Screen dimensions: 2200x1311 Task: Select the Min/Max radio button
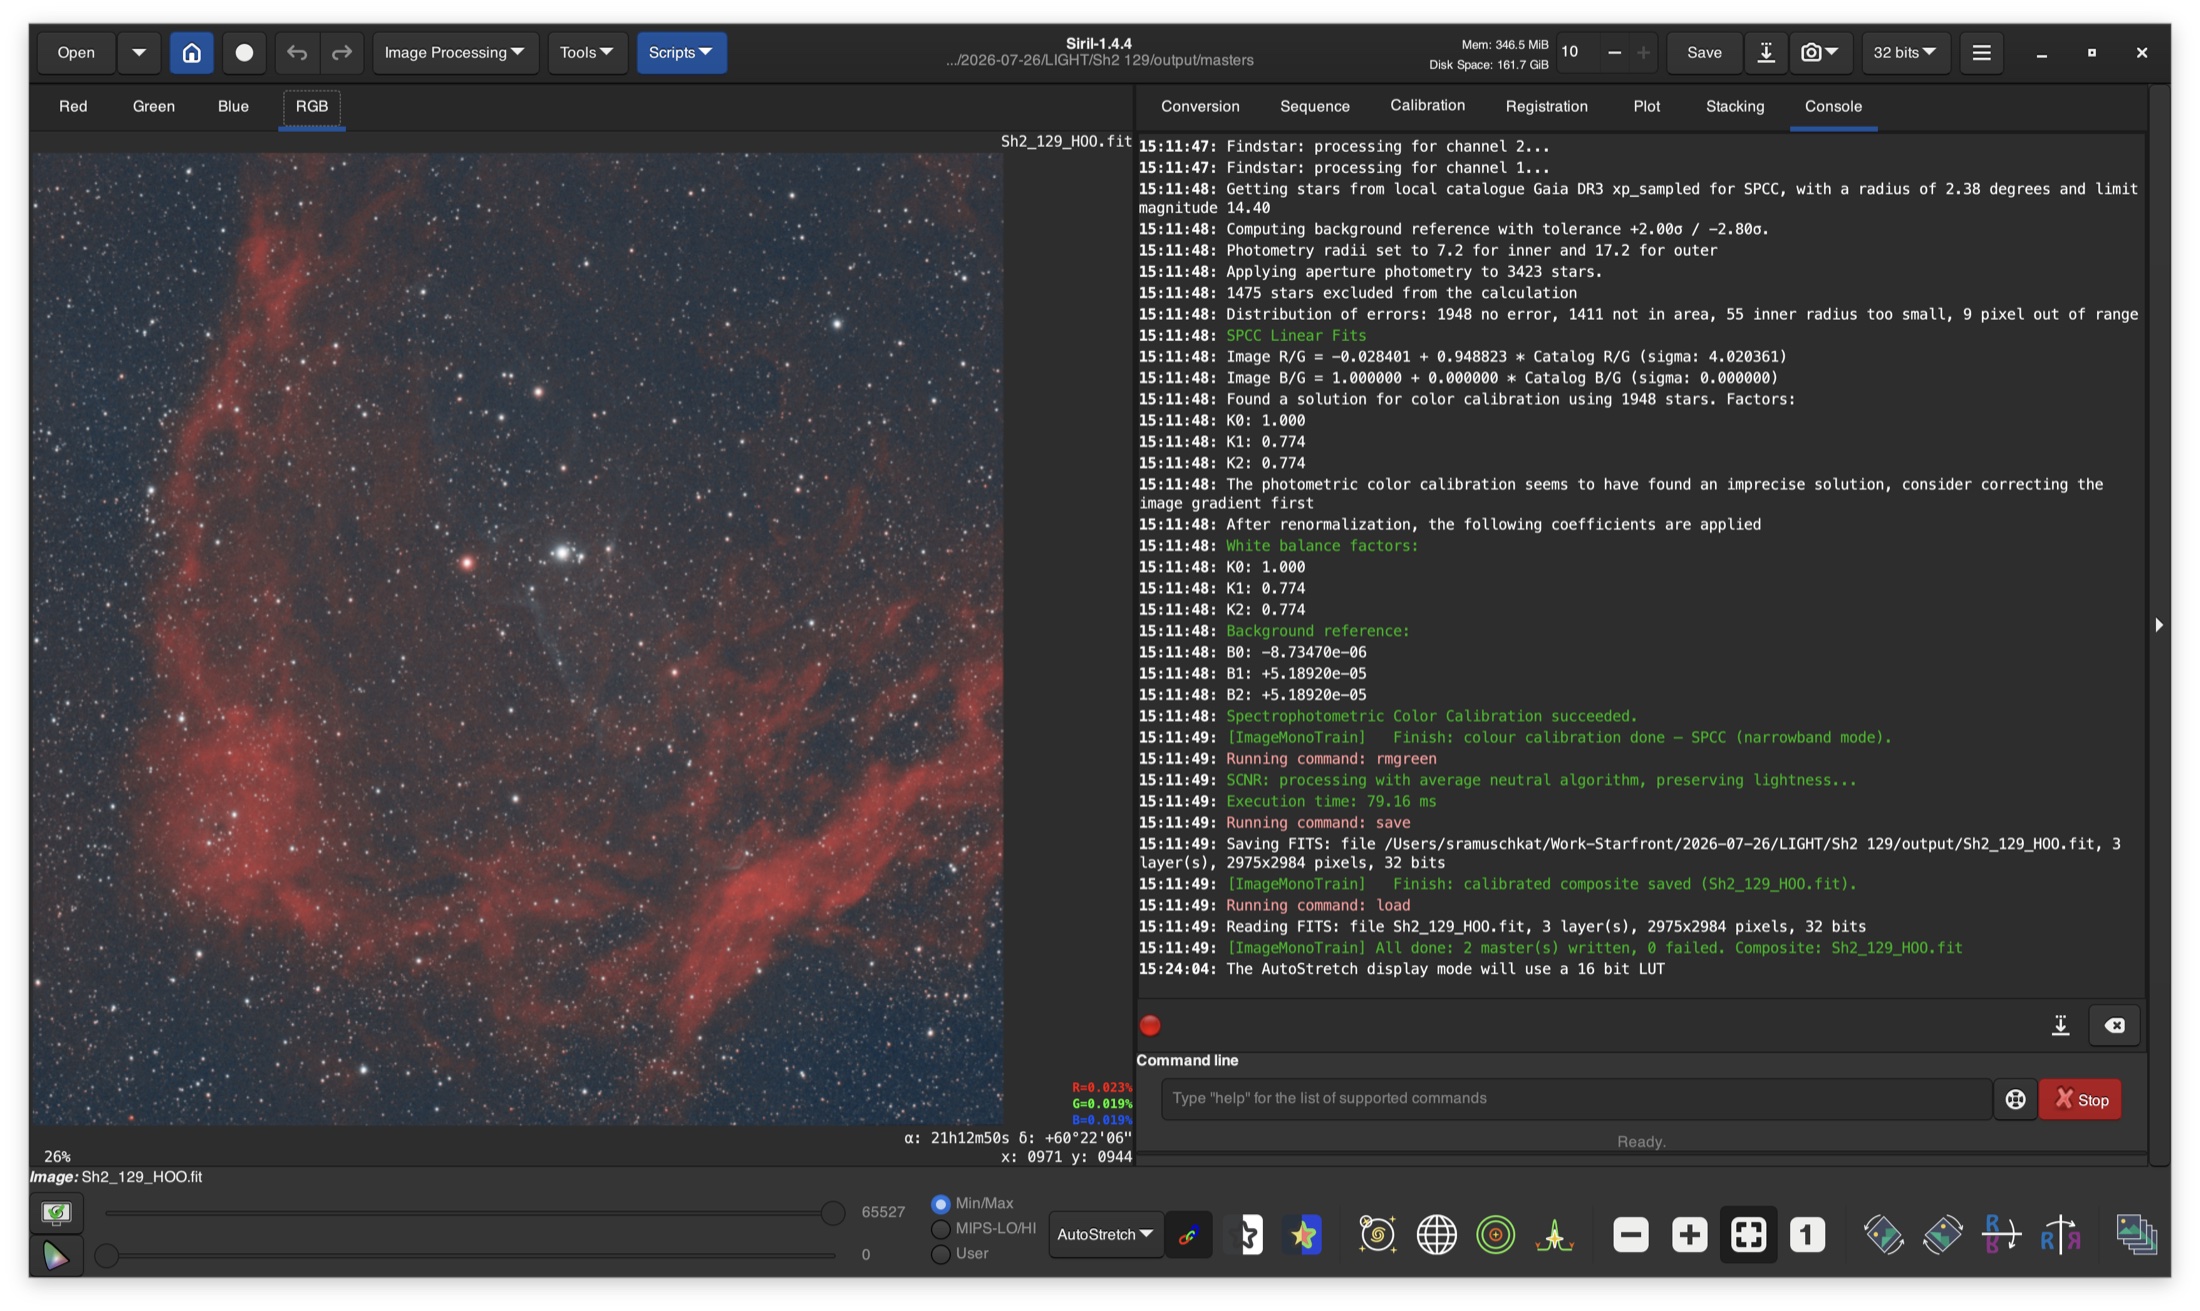[940, 1204]
